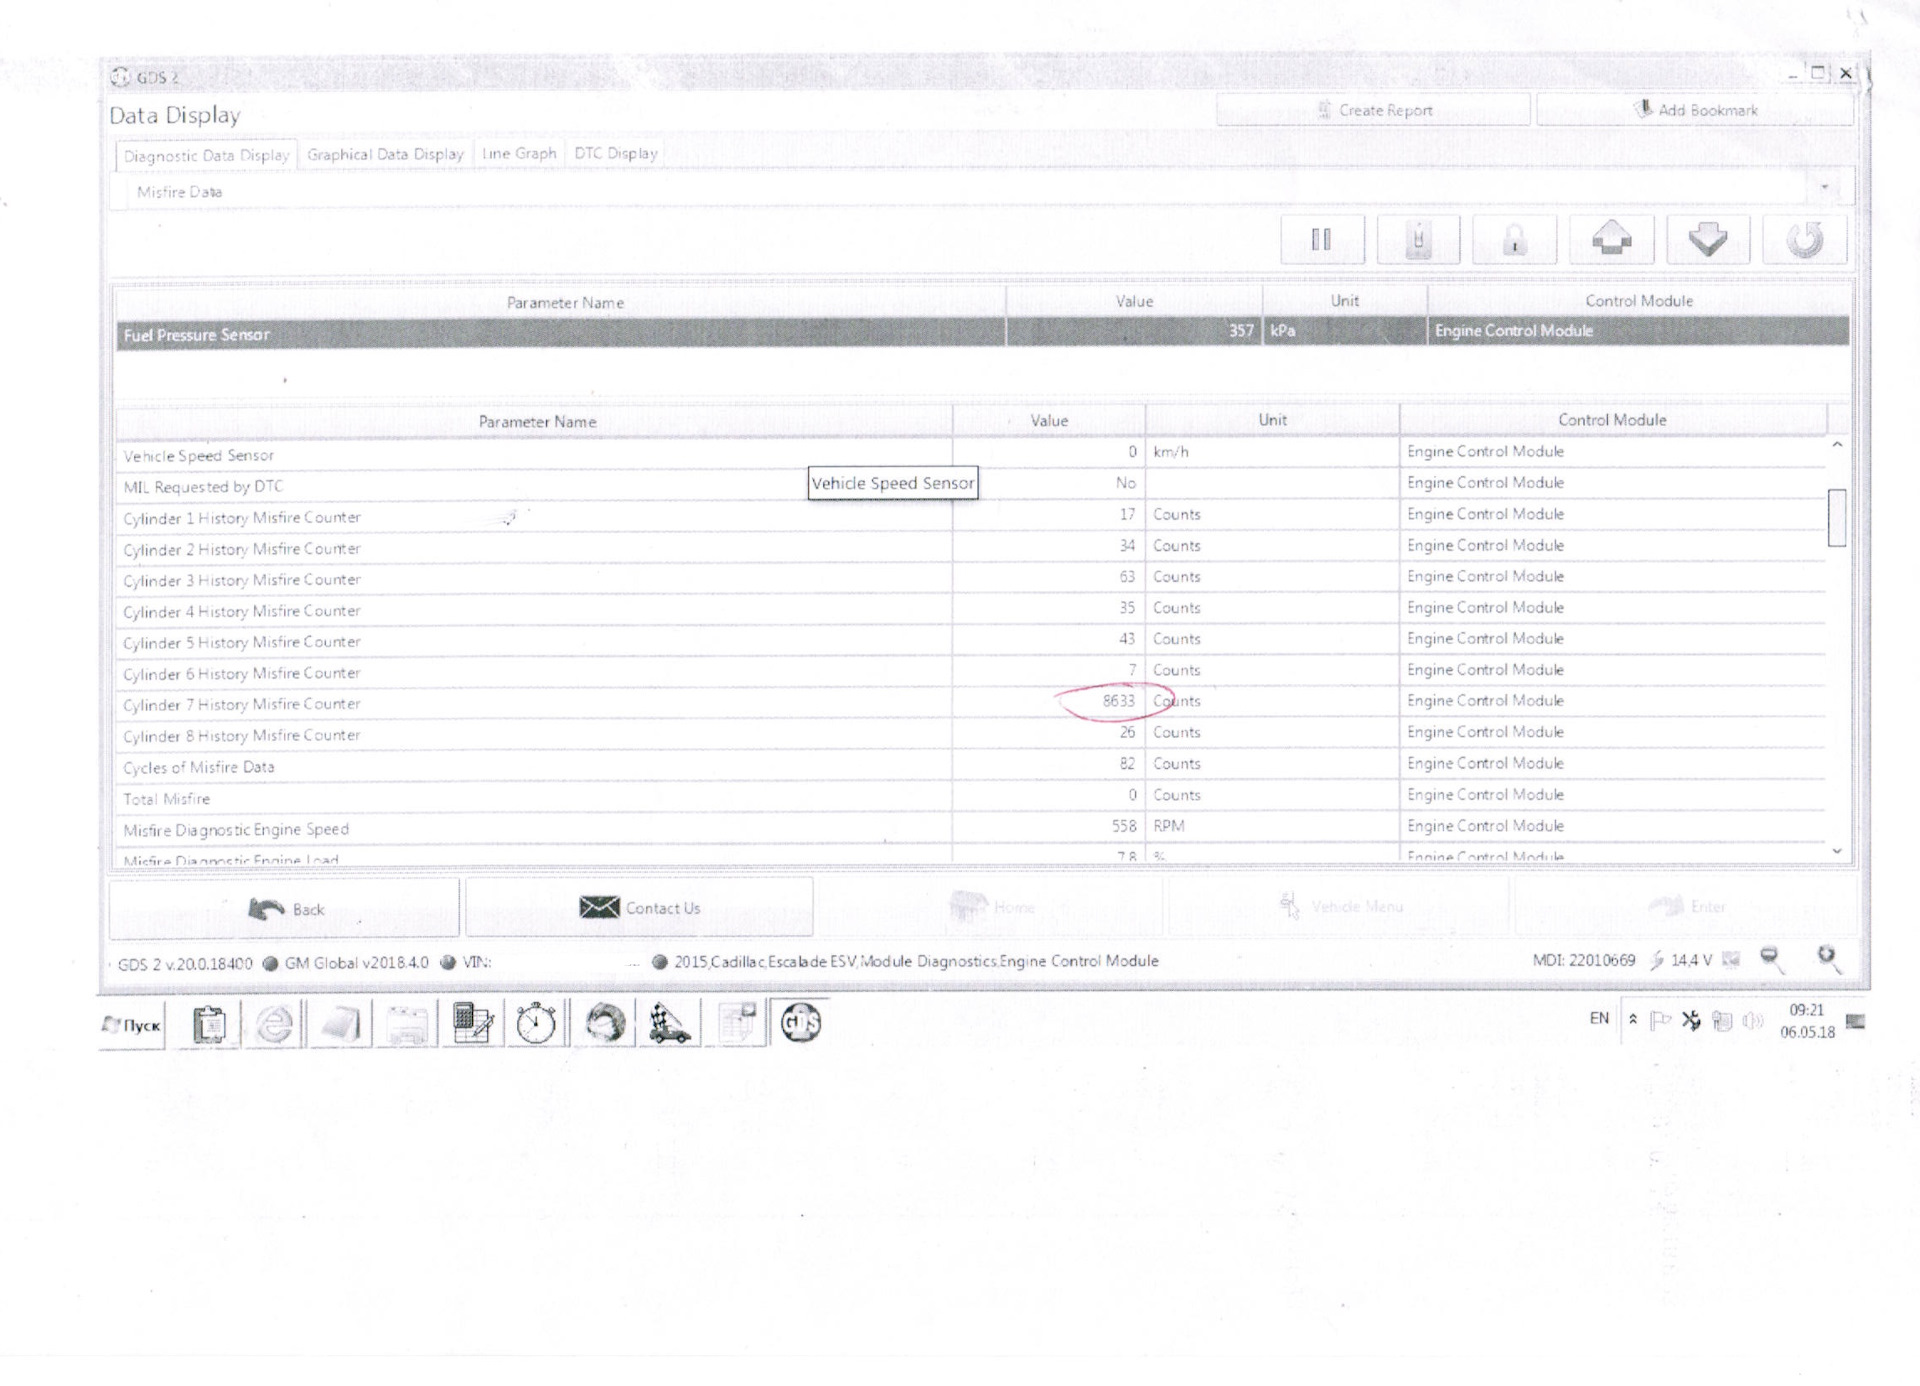
Task: Click the GDS icon in taskbar
Action: click(x=801, y=1023)
